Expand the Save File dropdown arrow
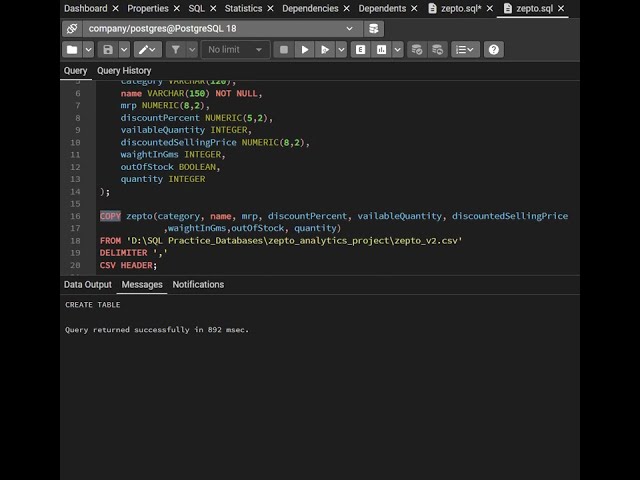This screenshot has width=640, height=480. coord(124,50)
